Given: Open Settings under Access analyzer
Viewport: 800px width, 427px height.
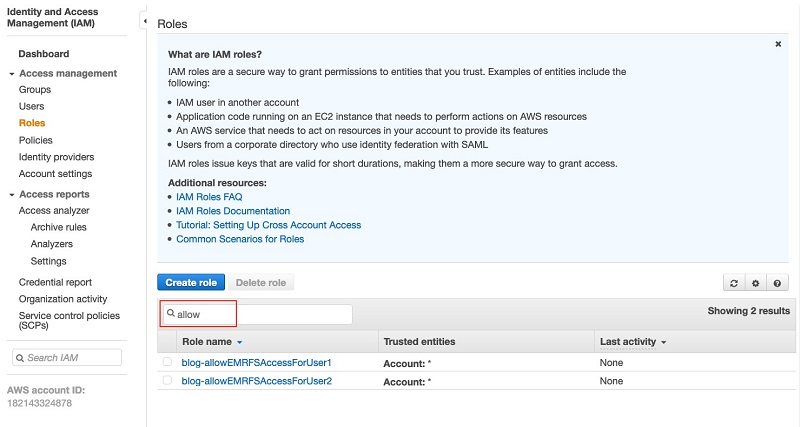Looking at the screenshot, I should coord(48,261).
